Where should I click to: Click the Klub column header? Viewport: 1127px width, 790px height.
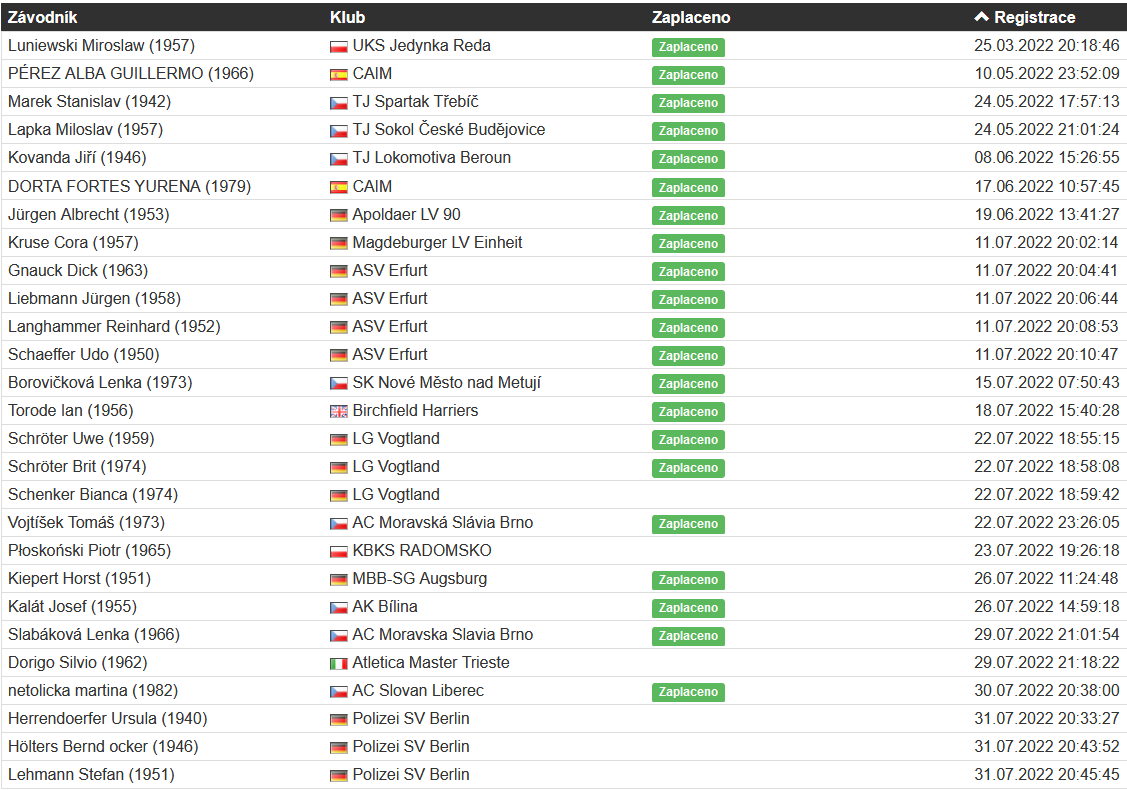tap(348, 17)
